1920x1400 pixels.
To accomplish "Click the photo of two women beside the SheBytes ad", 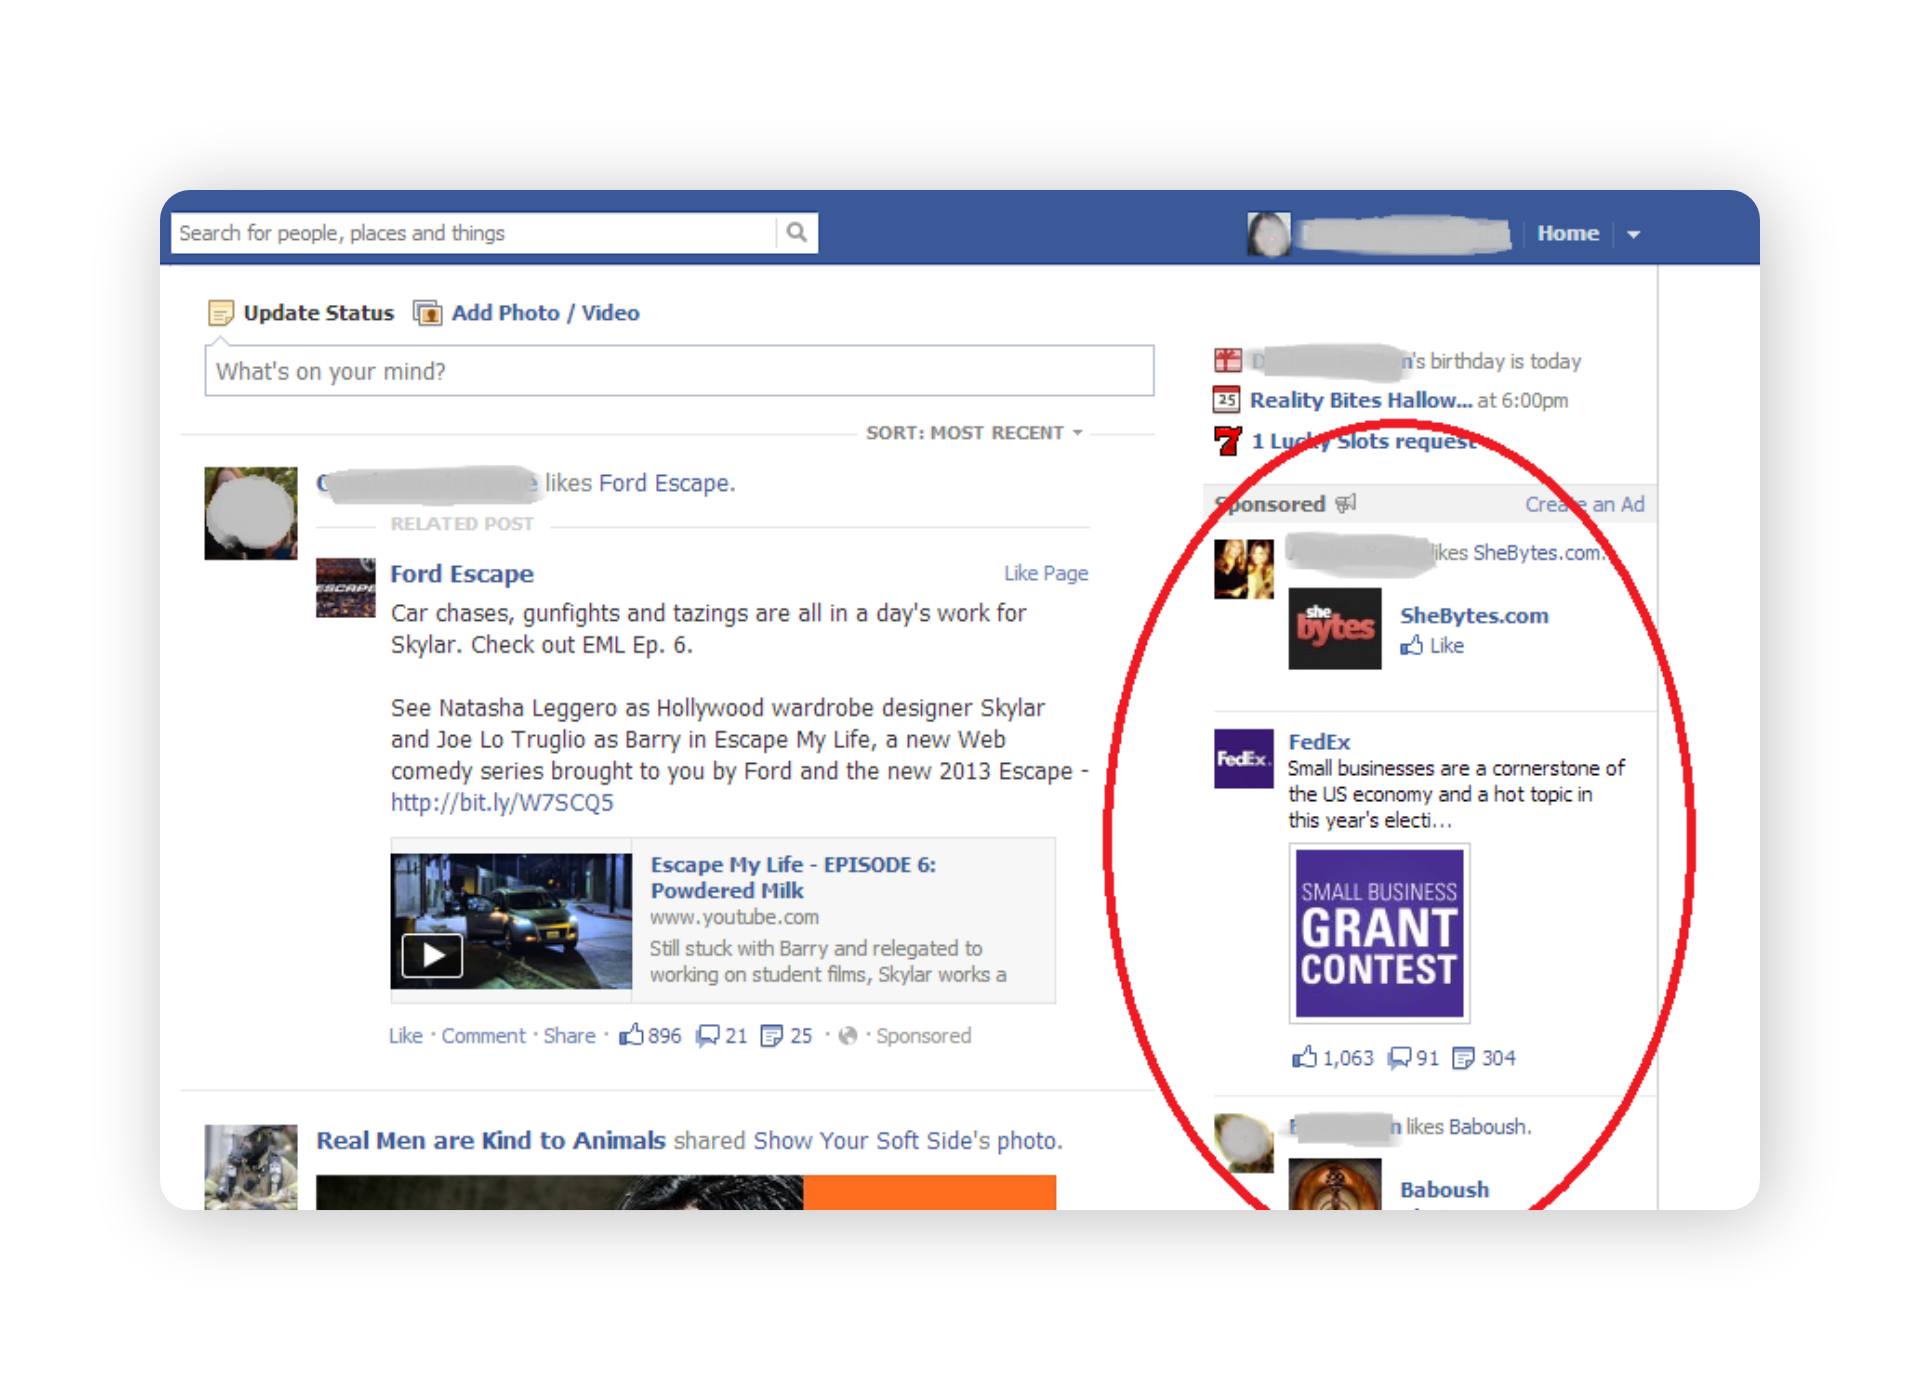I will pos(1243,569).
